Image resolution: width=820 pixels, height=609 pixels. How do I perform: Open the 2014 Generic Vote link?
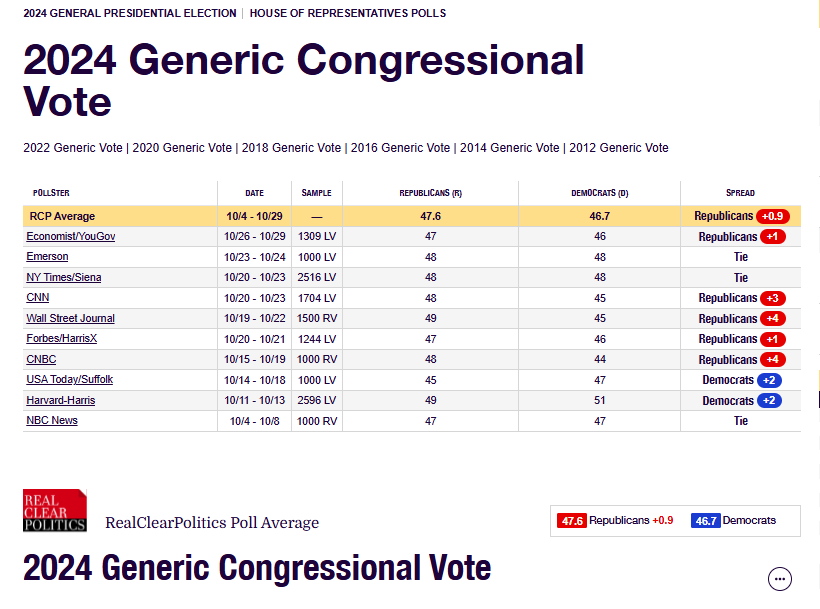click(509, 148)
